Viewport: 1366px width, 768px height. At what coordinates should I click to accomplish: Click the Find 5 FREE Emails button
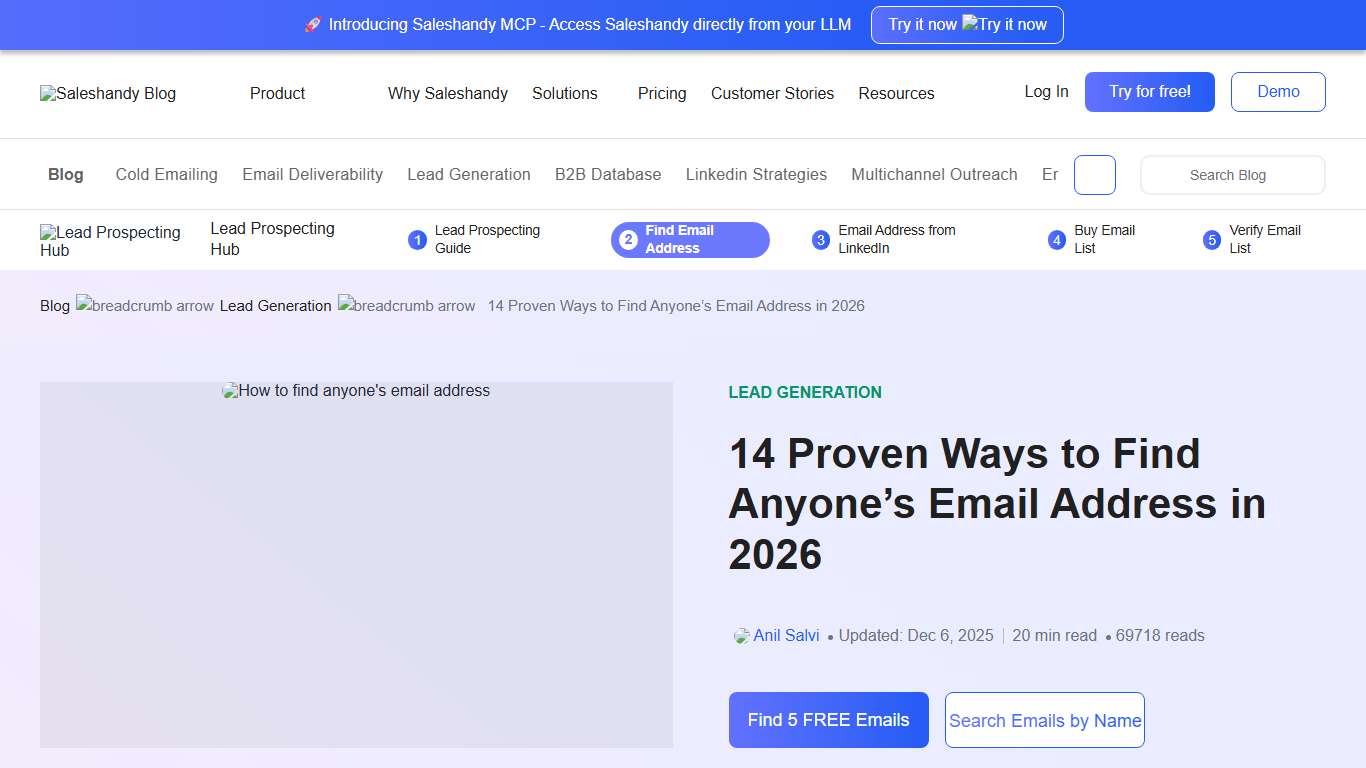828,720
